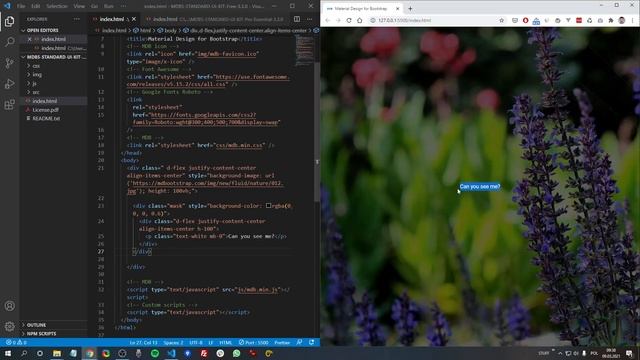
Task: Close index.html in Open Editors list
Action: (x=29, y=39)
